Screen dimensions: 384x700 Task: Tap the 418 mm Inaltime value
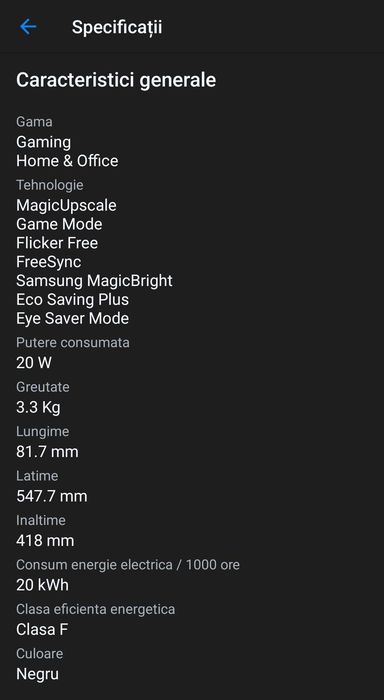pos(45,541)
